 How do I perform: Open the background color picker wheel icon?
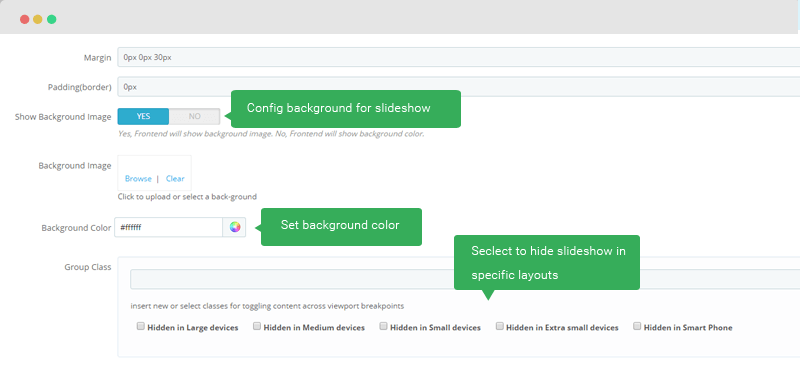click(234, 227)
